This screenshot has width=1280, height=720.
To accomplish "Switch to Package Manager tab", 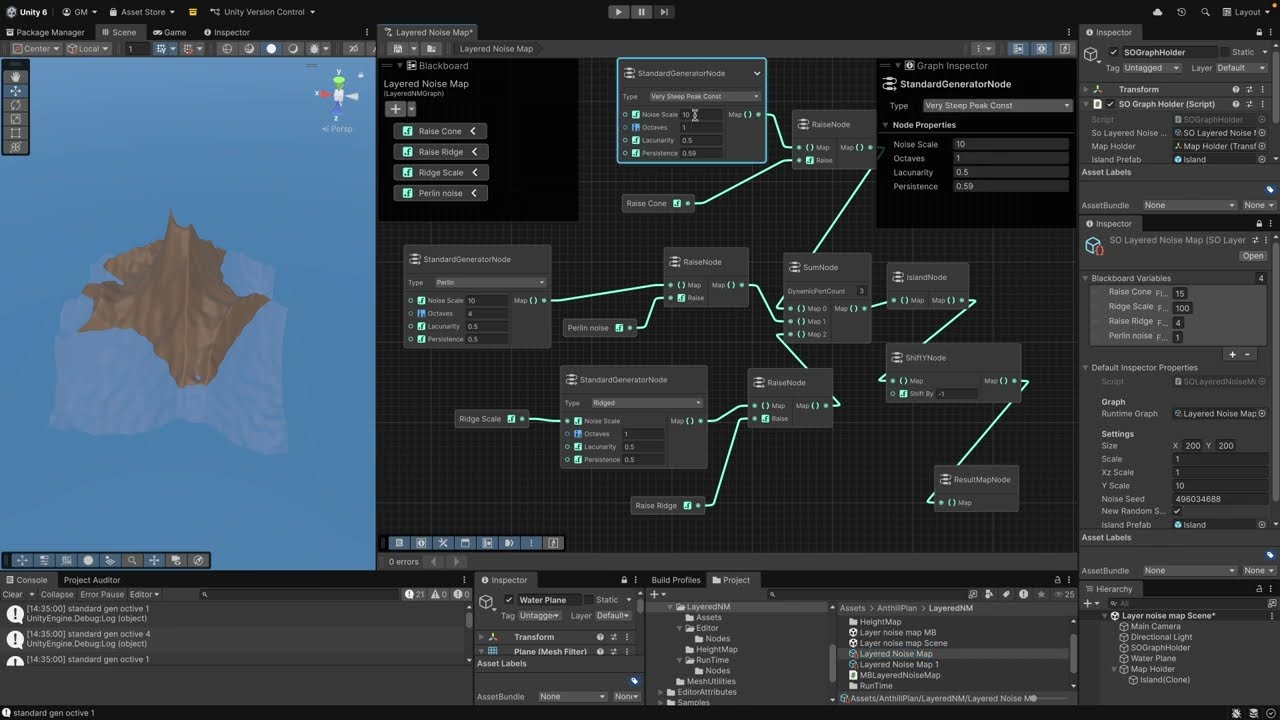I will (x=45, y=32).
